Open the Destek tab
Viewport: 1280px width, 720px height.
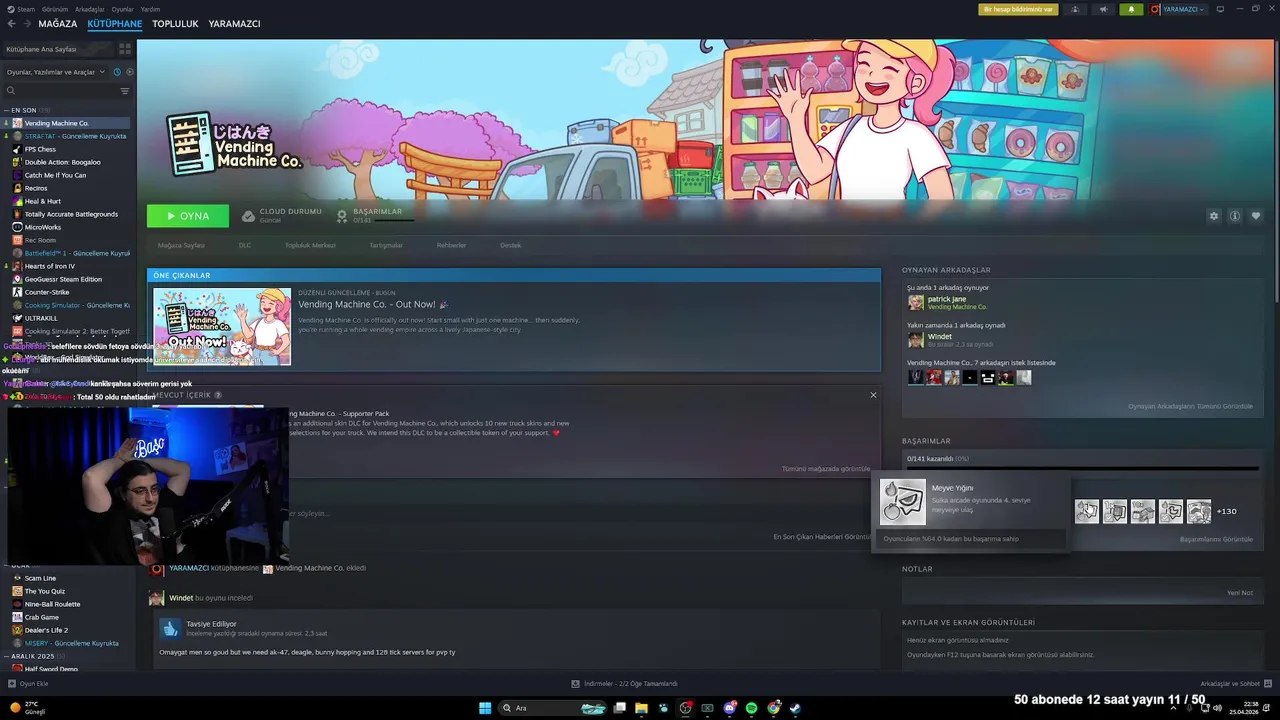[x=510, y=245]
